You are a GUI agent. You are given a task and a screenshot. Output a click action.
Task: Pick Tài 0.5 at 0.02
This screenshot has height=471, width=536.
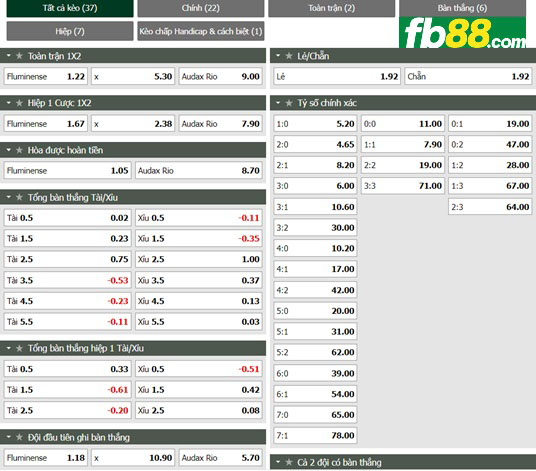[67, 218]
